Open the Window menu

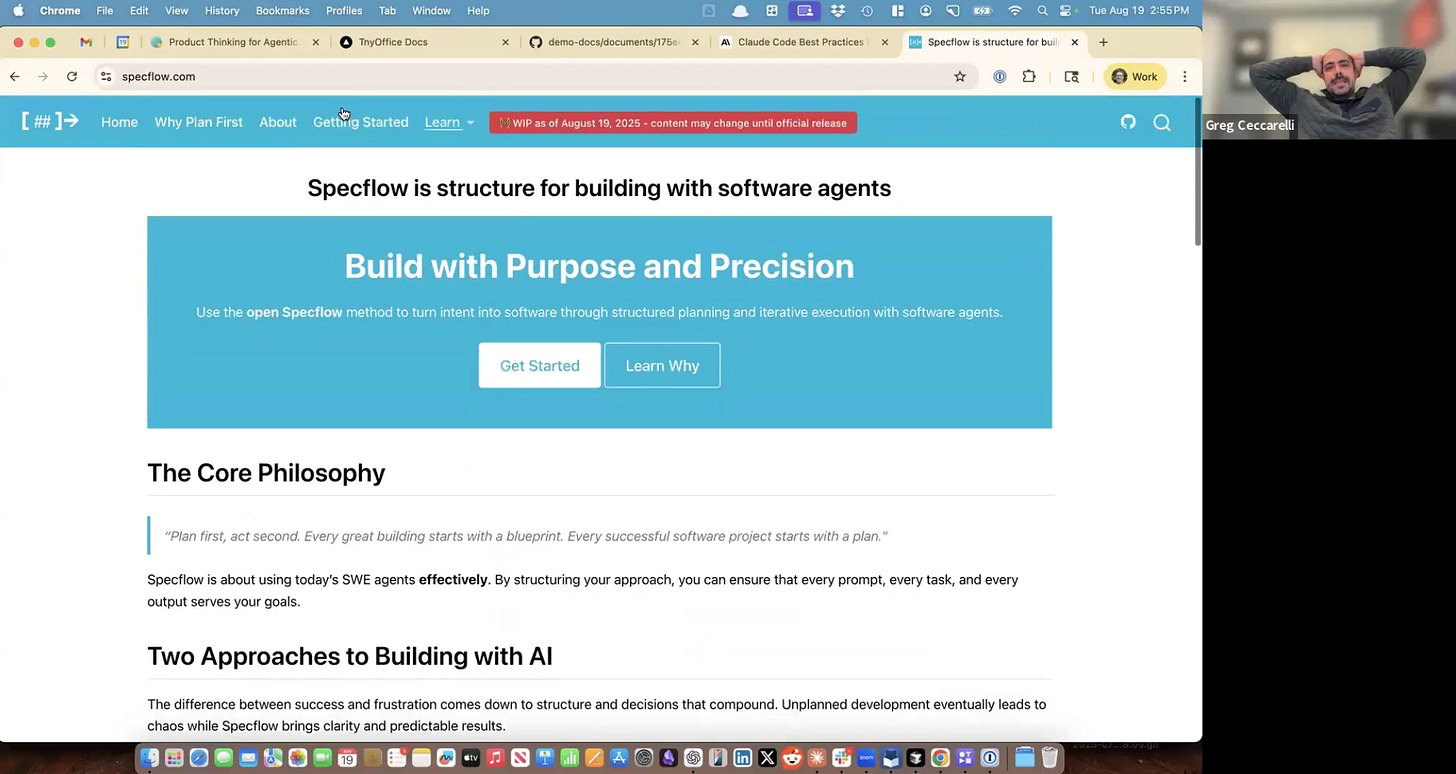pyautogui.click(x=431, y=10)
